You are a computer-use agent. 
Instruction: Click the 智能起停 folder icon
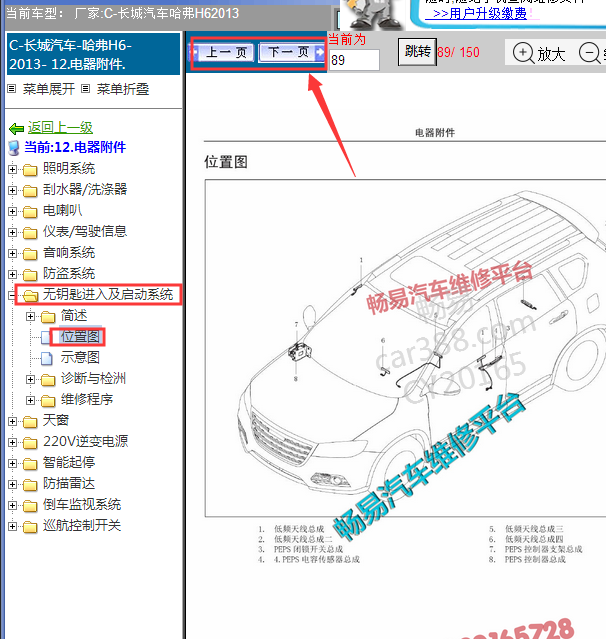click(x=30, y=463)
